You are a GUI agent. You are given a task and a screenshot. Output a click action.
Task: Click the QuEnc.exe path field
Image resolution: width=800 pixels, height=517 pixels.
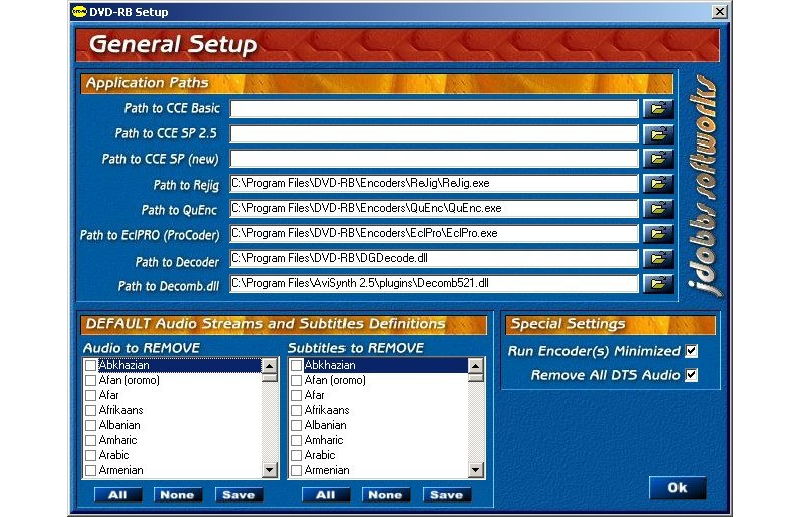click(x=434, y=208)
